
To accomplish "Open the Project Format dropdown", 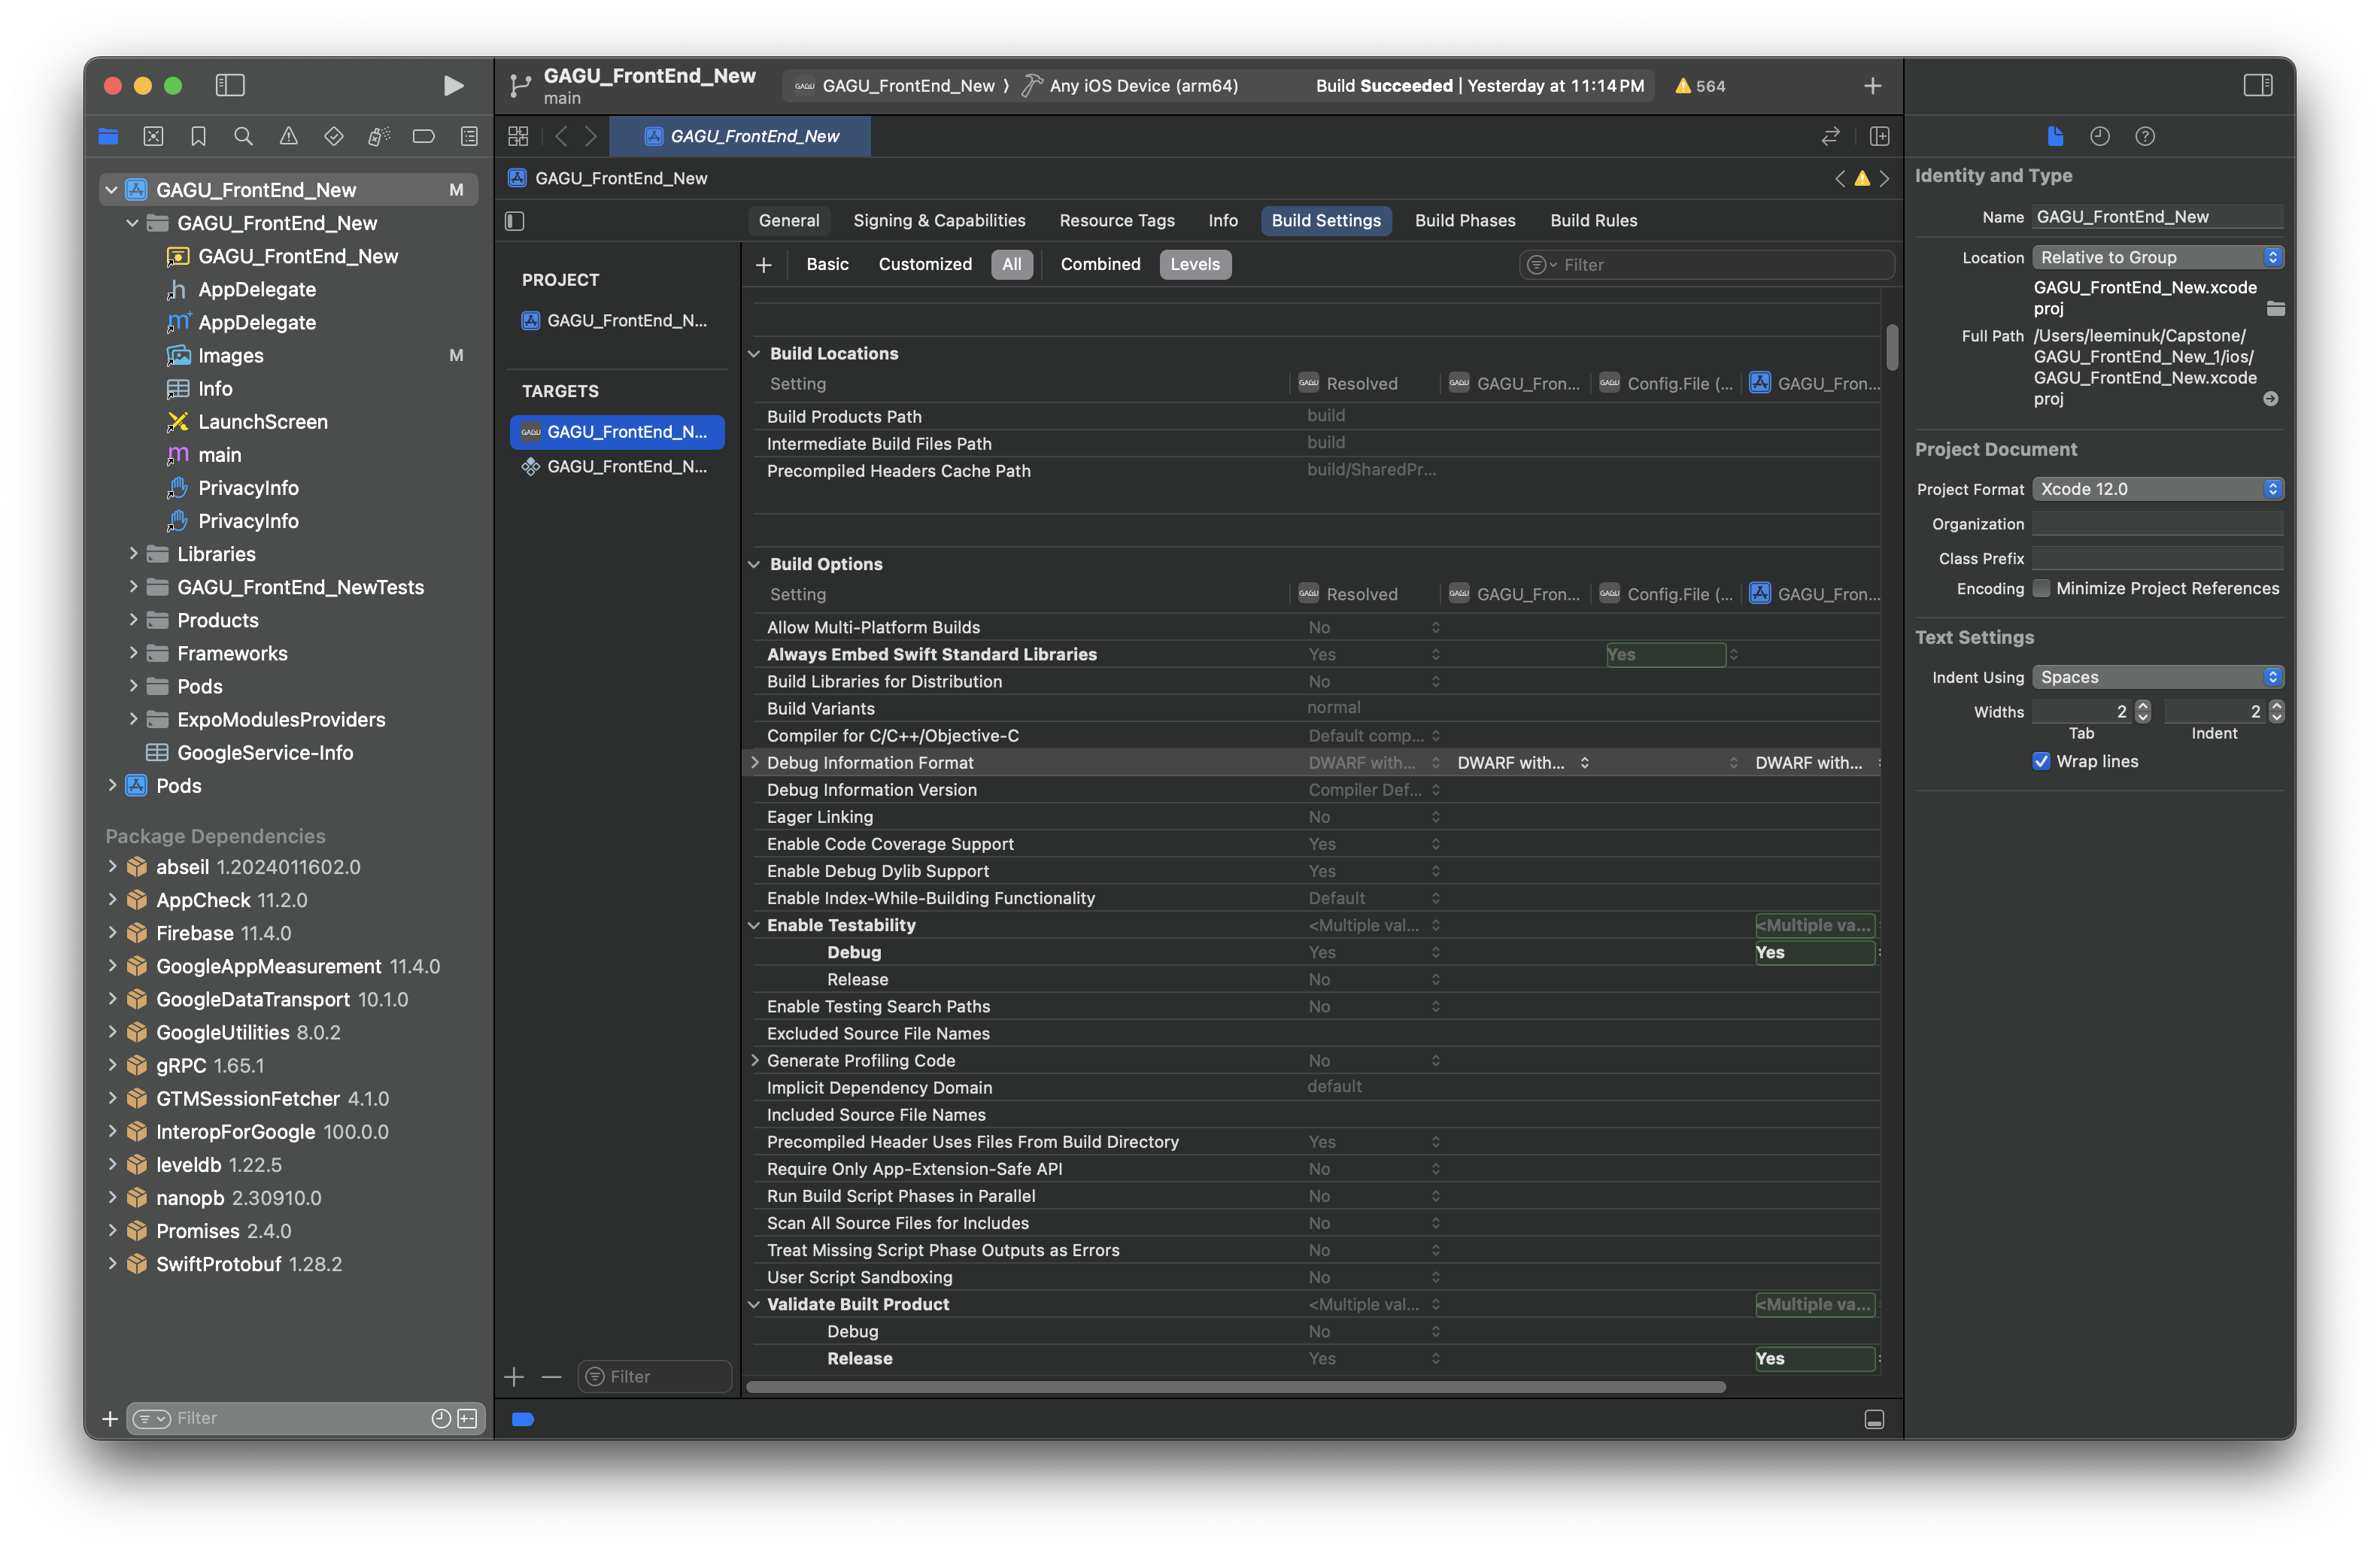I will (2157, 489).
